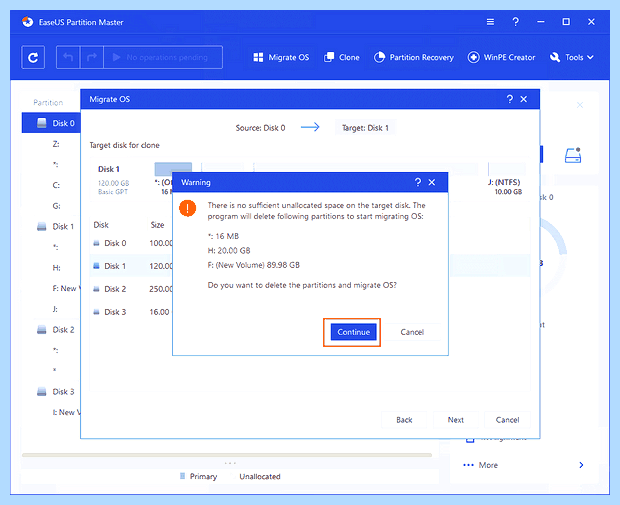Select Disk 3 in left partition tree
The image size is (620, 505).
click(x=55, y=392)
